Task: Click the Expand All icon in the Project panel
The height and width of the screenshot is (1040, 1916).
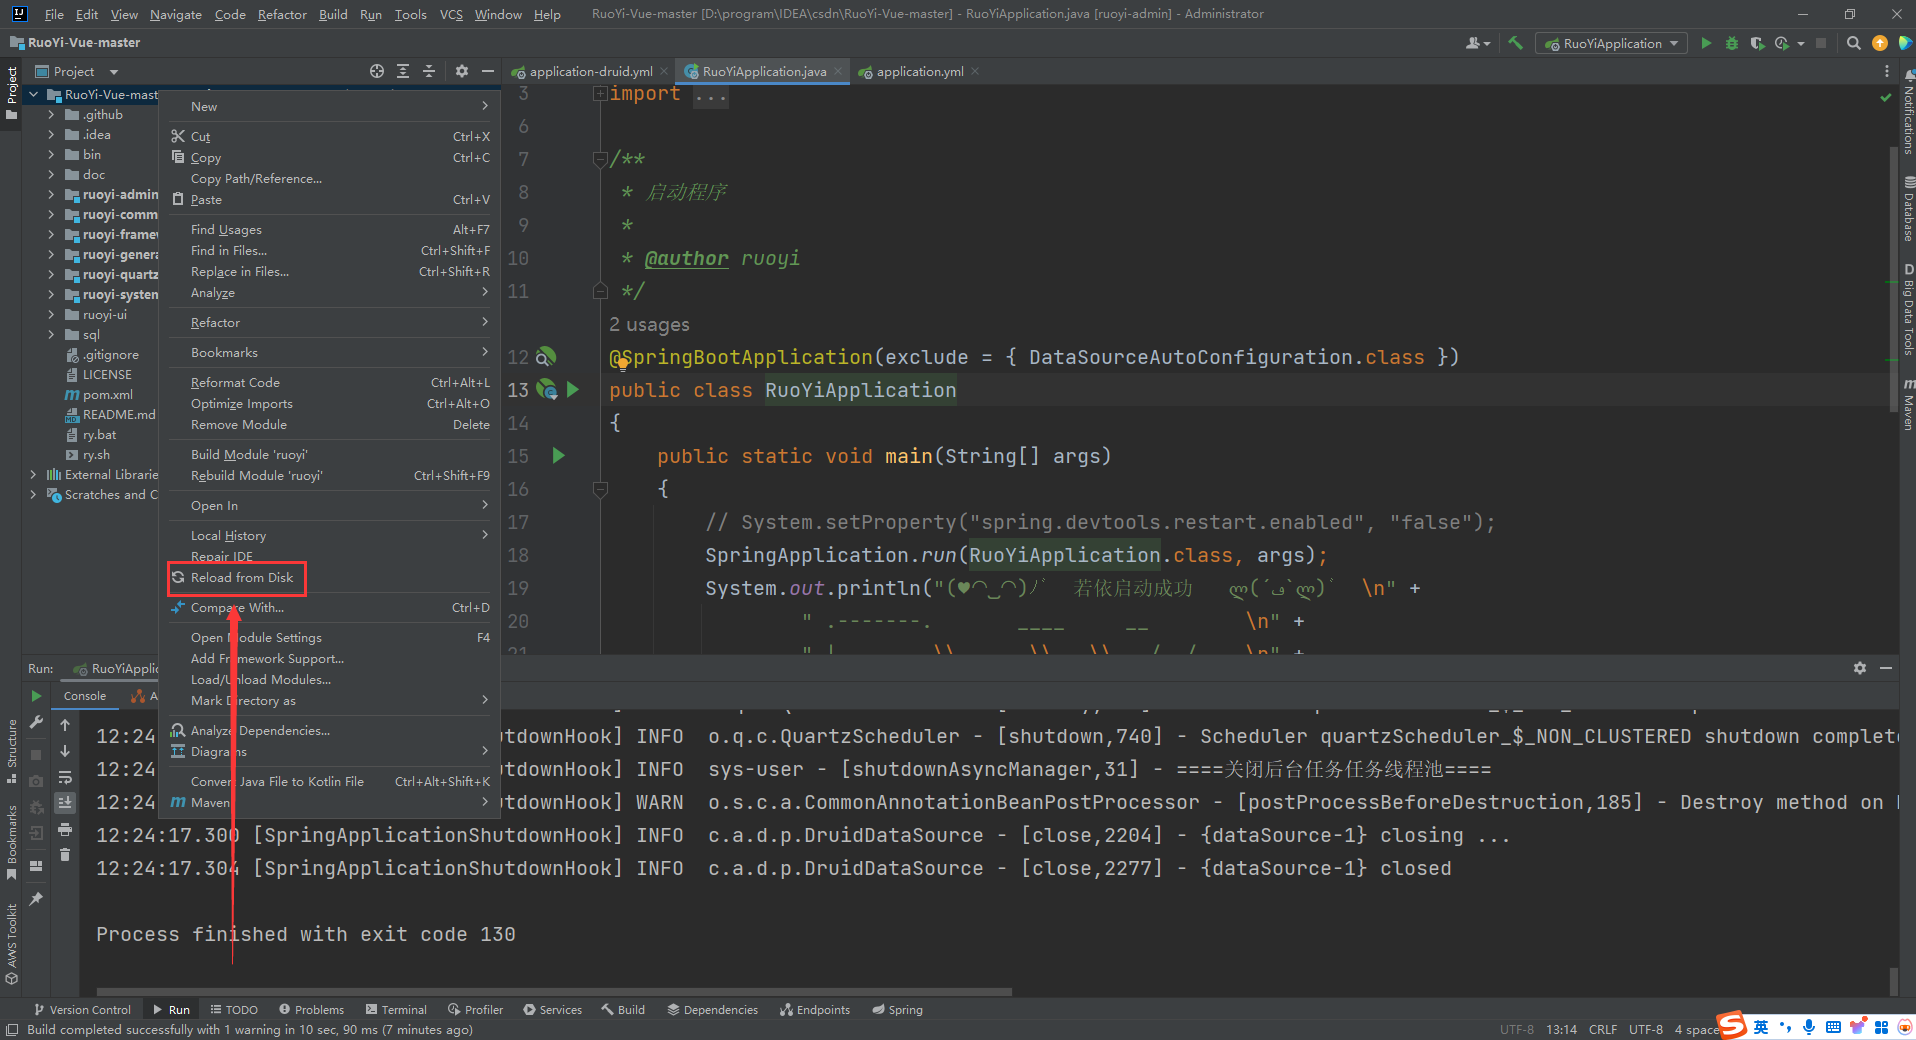Action: (x=403, y=71)
